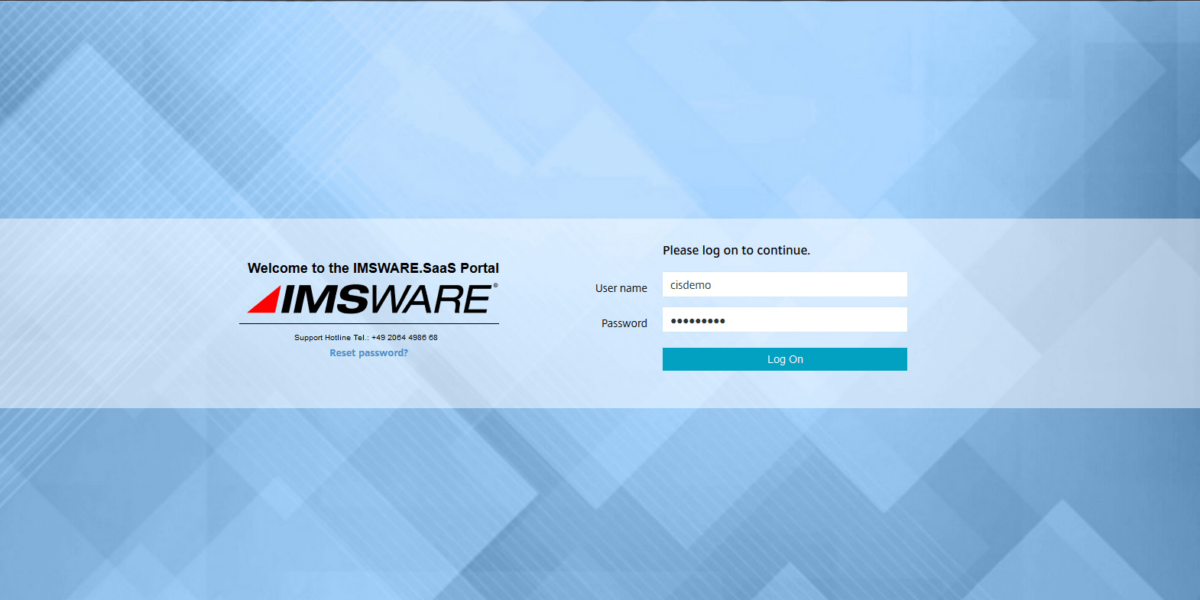Screen dimensions: 1200x600
Task: Click the User name label
Action: [x=620, y=287]
